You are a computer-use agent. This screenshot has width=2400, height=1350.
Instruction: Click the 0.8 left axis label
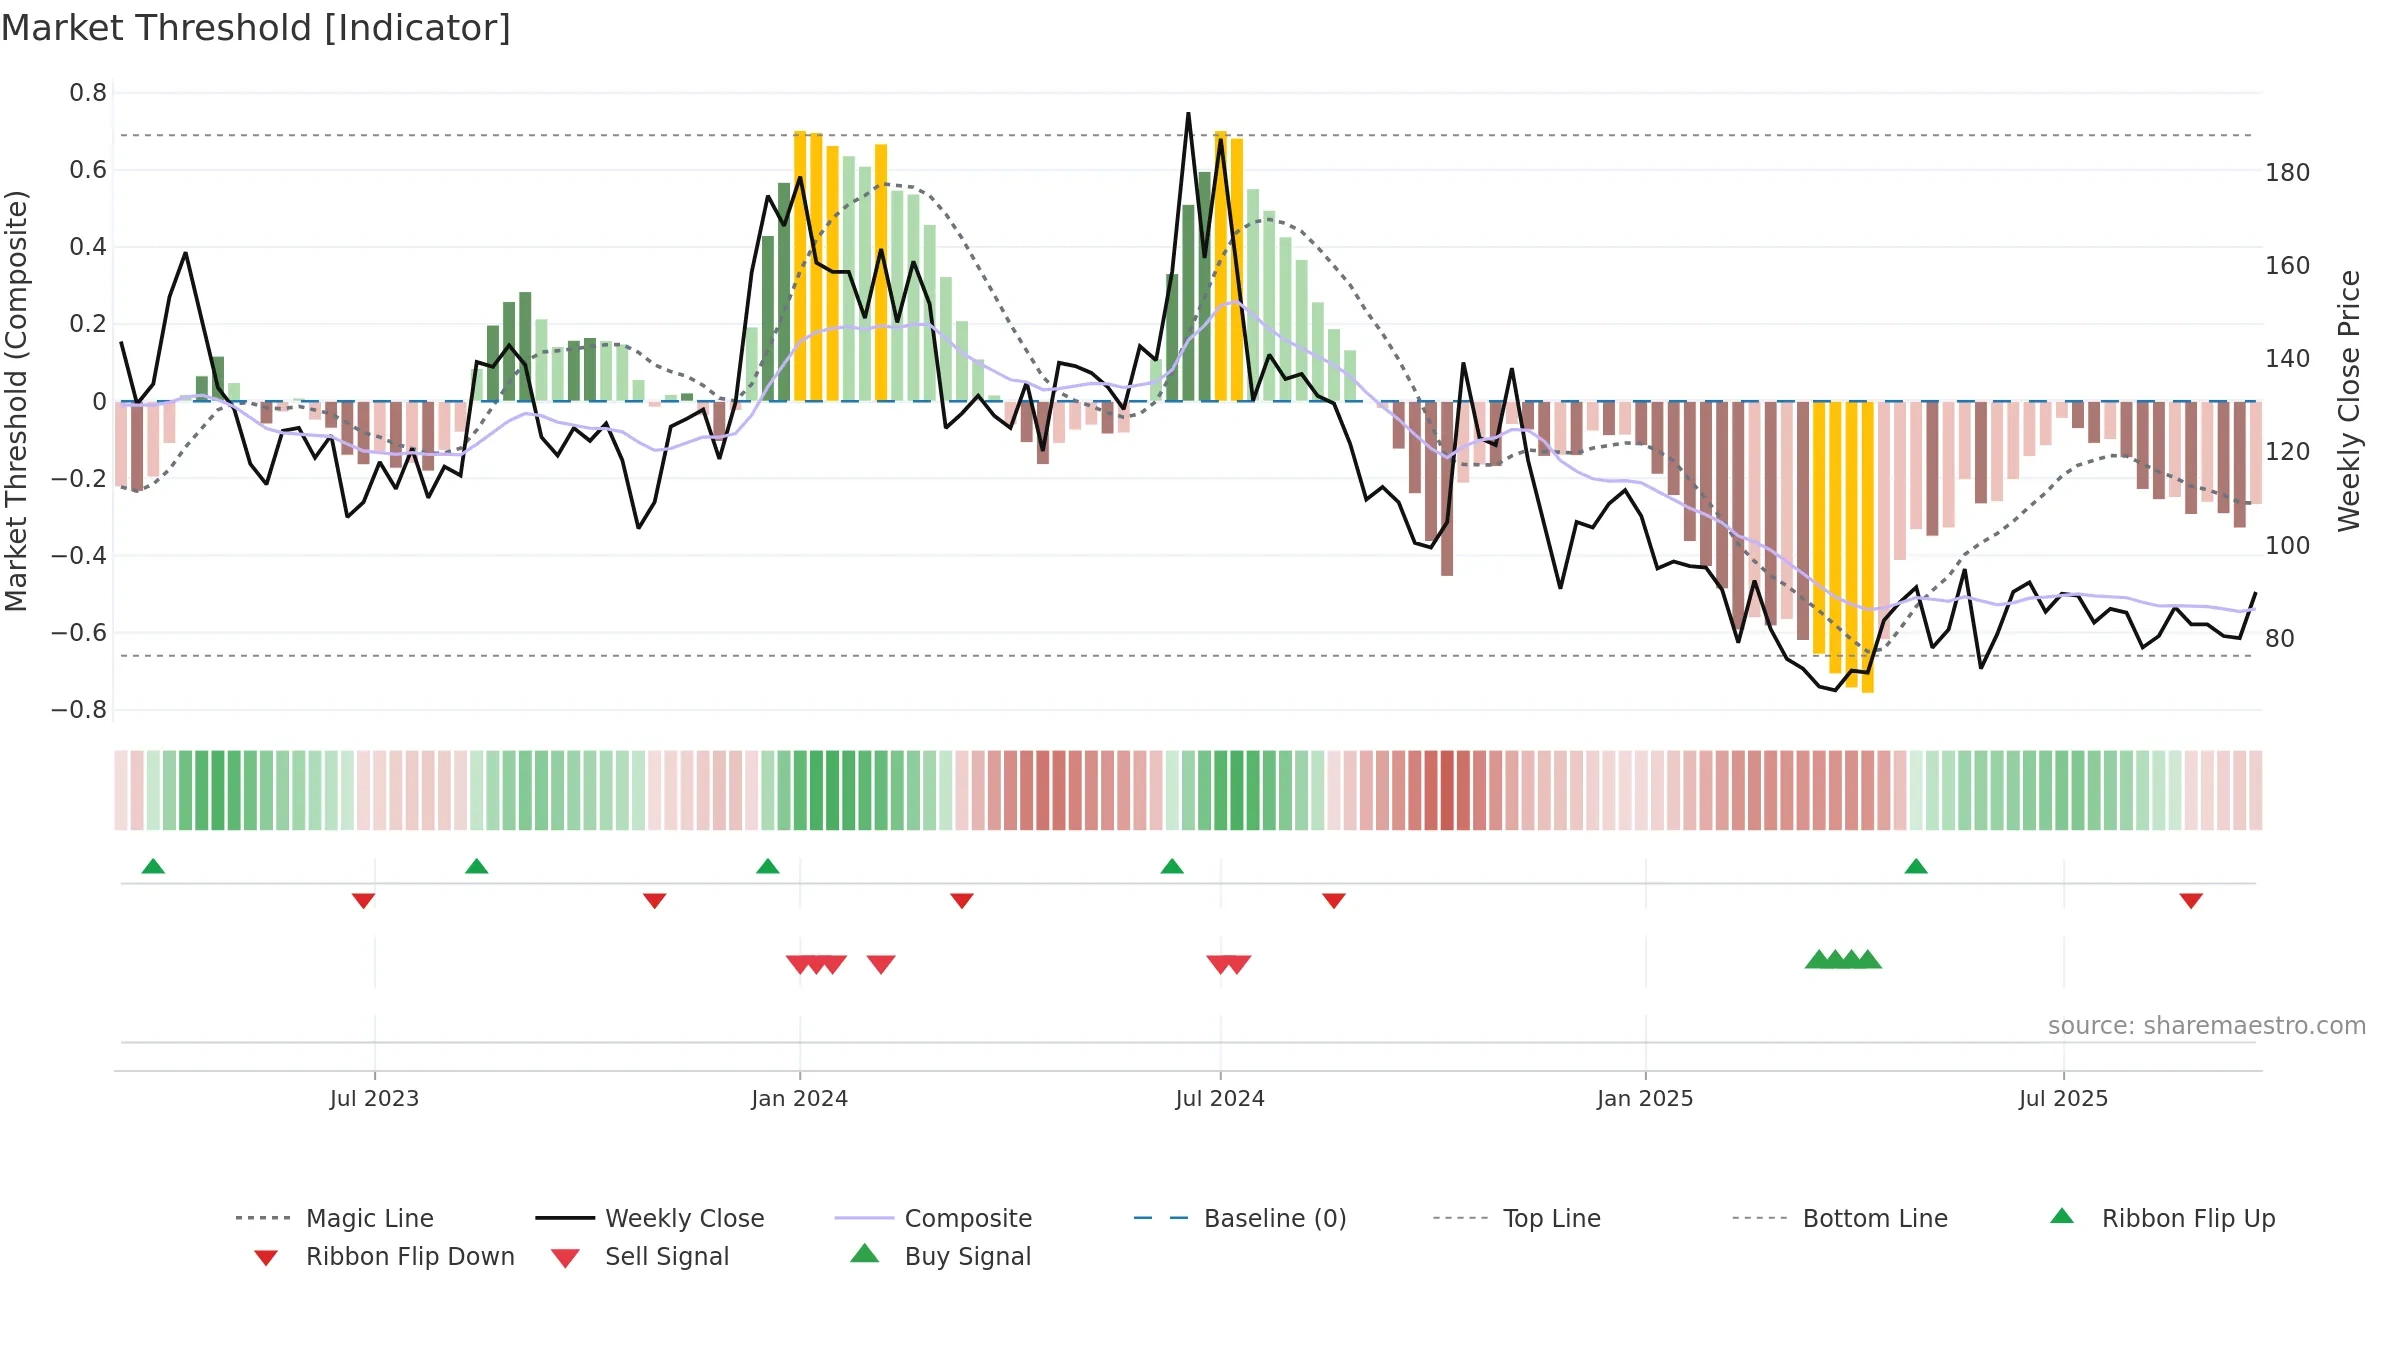[x=88, y=93]
